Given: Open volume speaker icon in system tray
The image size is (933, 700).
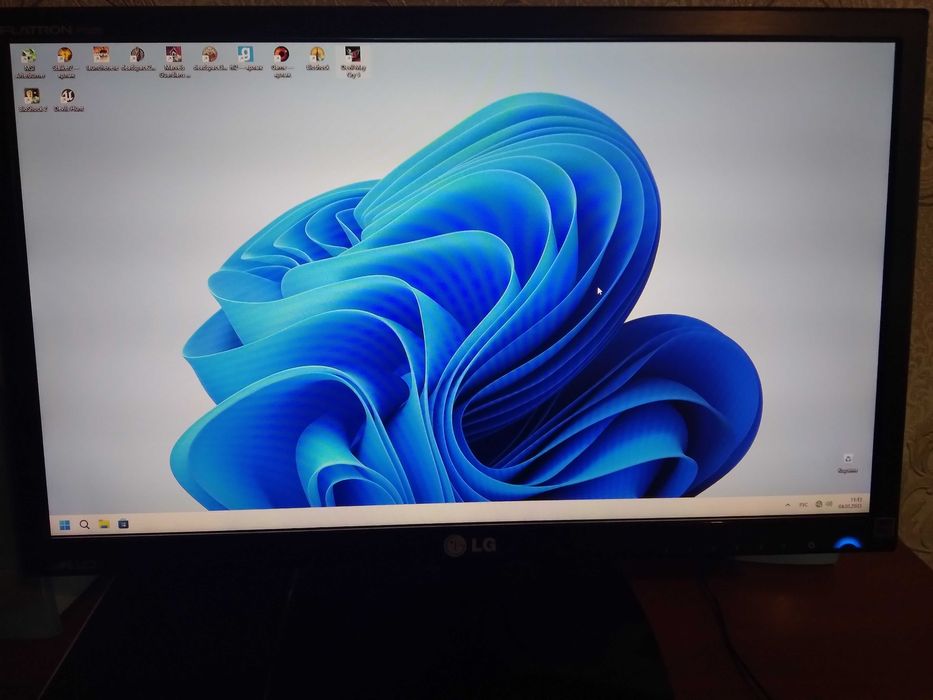Looking at the screenshot, I should pyautogui.click(x=829, y=504).
